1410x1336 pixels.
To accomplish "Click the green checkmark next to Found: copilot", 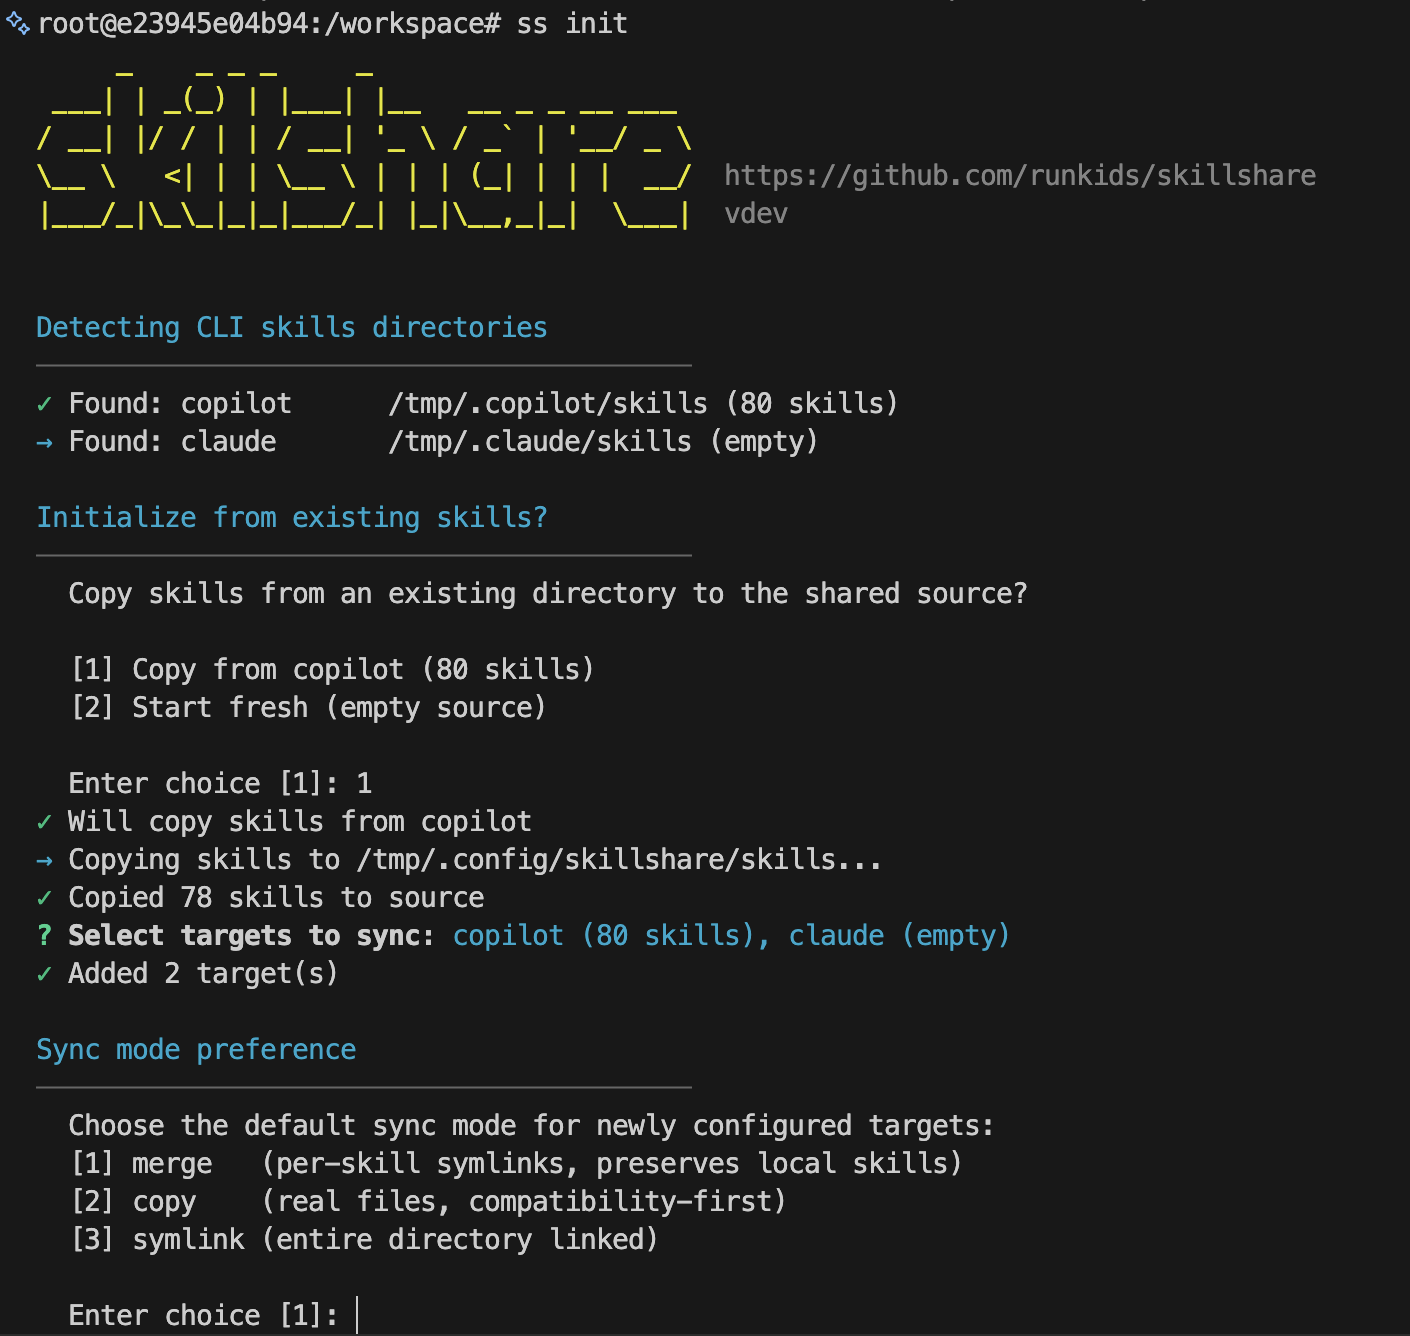I will [x=44, y=404].
